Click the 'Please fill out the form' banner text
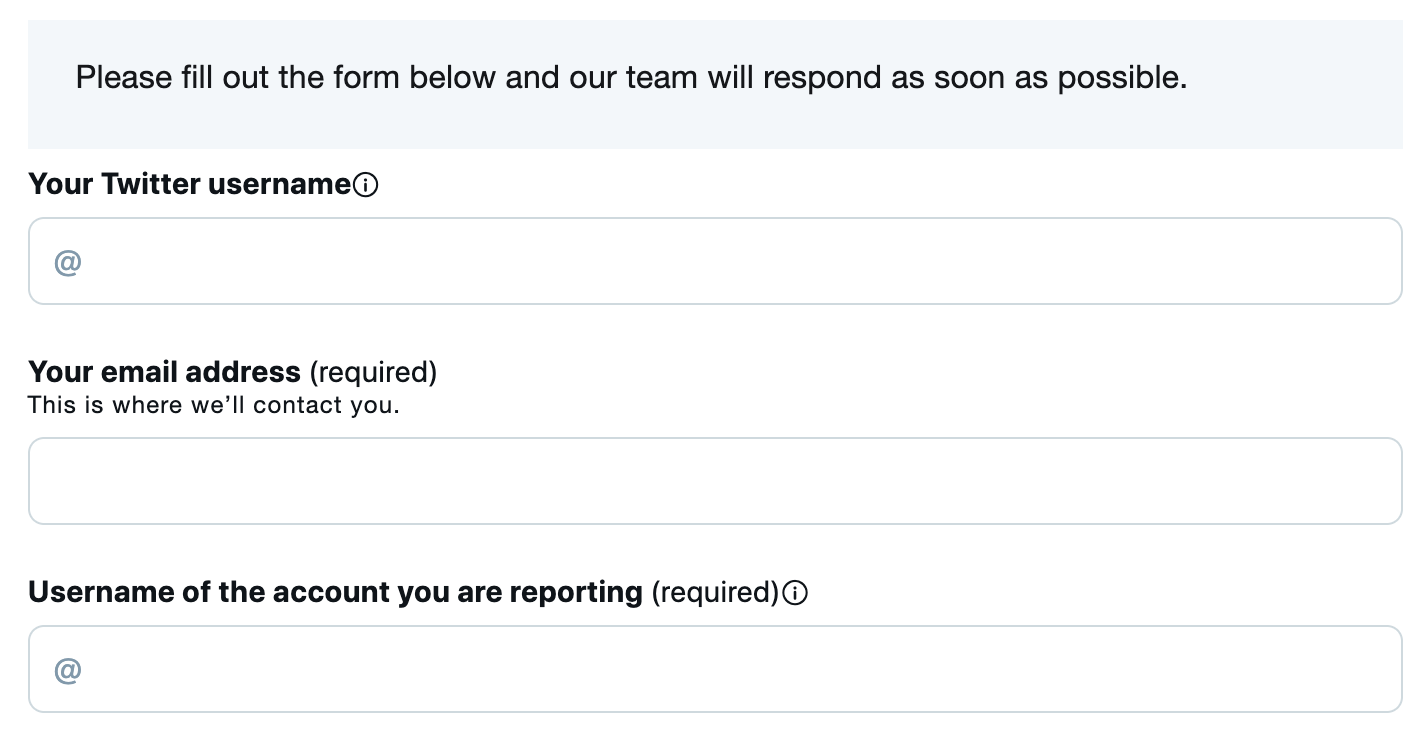 pyautogui.click(x=631, y=77)
